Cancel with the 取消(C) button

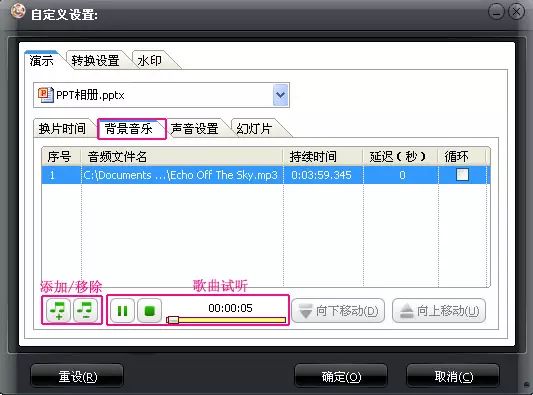[453, 376]
